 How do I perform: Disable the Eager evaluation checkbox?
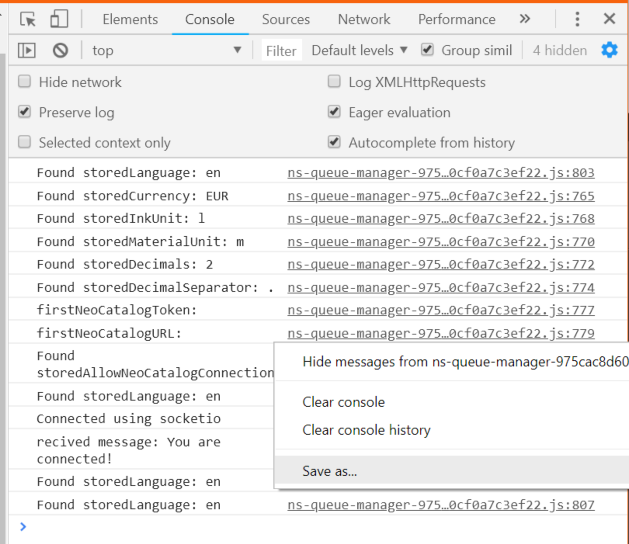tap(334, 112)
